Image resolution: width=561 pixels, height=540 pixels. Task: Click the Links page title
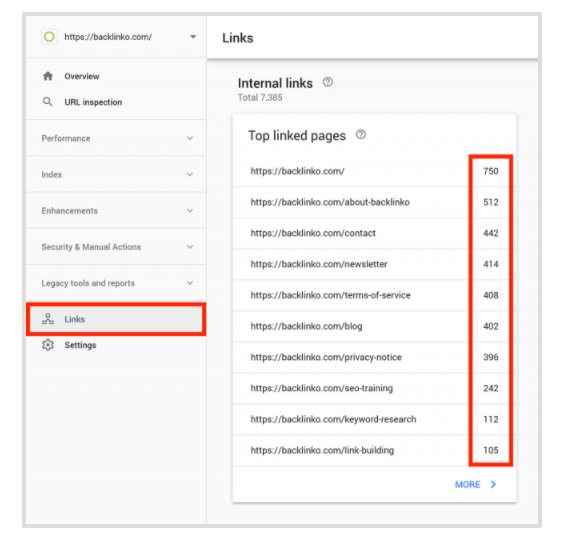click(238, 38)
